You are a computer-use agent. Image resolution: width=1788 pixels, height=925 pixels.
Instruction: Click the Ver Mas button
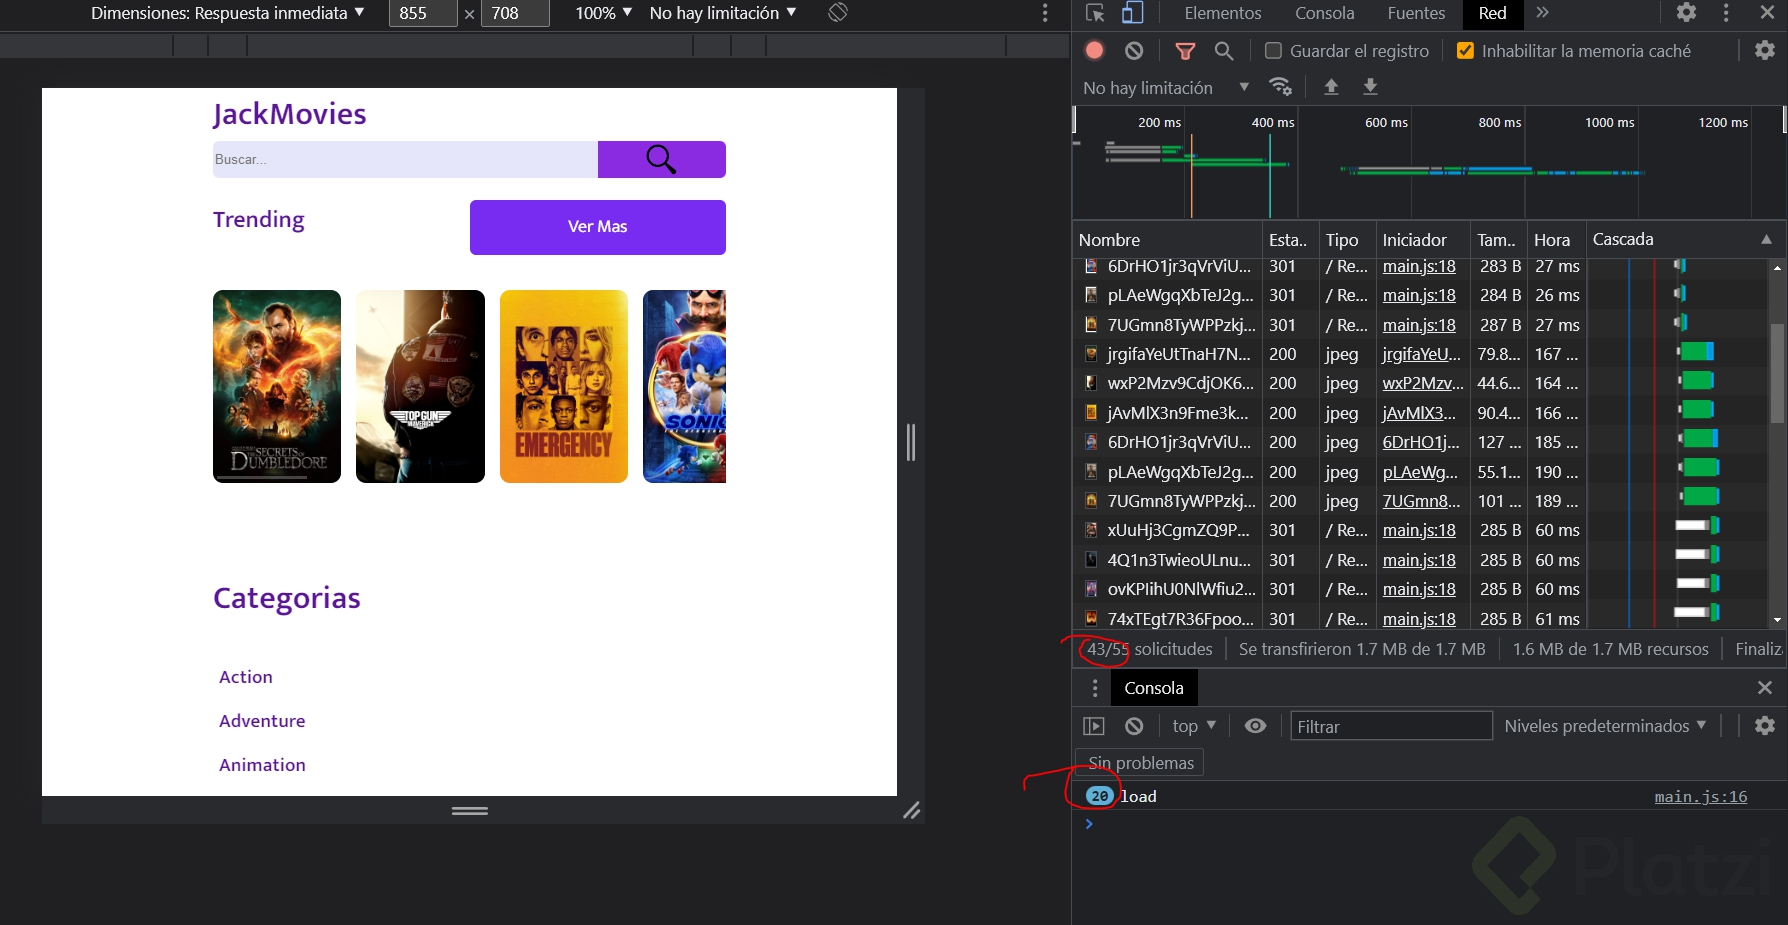pos(597,227)
